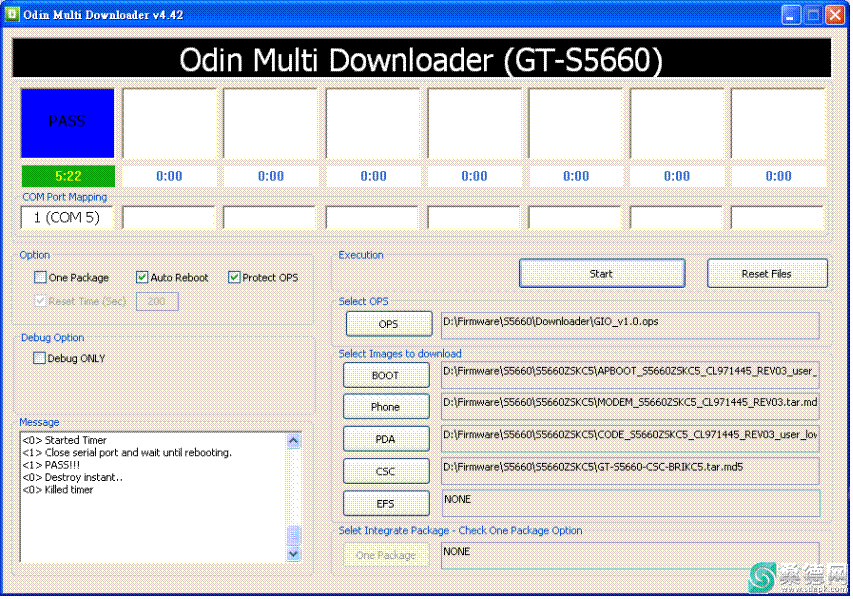Image resolution: width=853 pixels, height=599 pixels.
Task: Click the OPS path field GIO_v1.0.ops
Action: [630, 325]
